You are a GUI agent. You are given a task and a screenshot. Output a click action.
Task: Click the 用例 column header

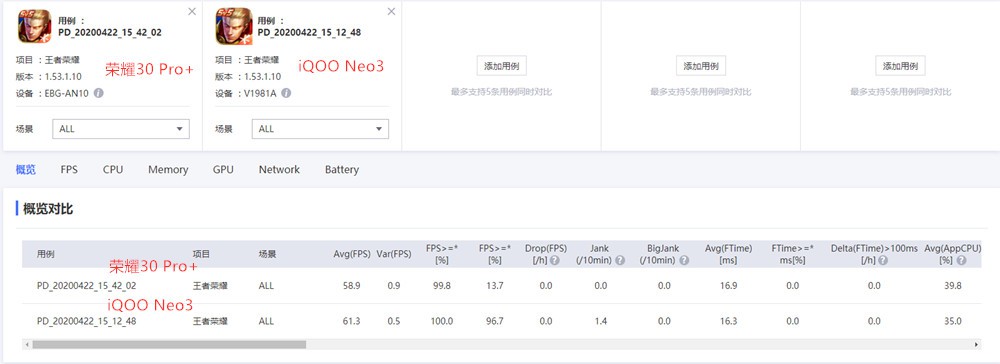[45, 254]
